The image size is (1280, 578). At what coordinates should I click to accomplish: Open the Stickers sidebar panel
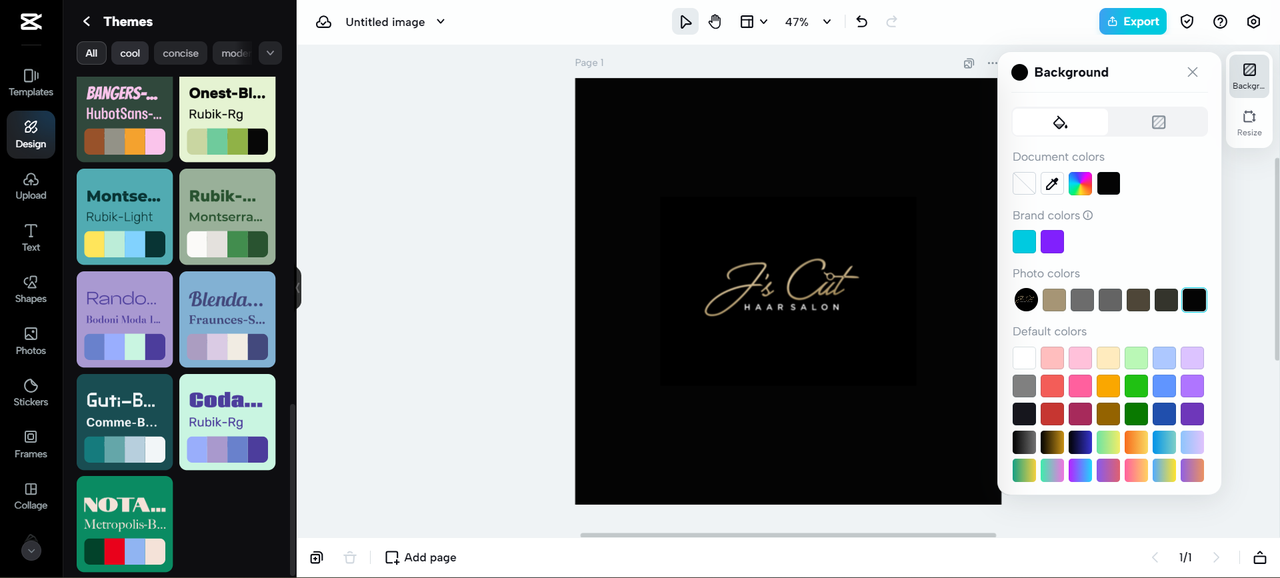click(x=31, y=393)
